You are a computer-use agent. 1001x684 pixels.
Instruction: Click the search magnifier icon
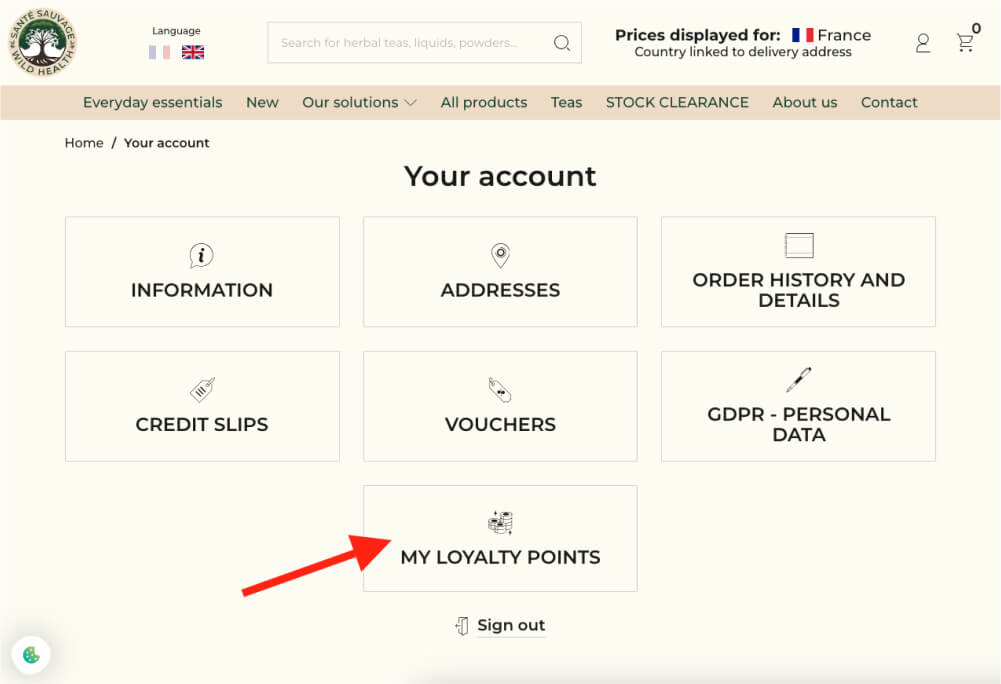tap(562, 43)
